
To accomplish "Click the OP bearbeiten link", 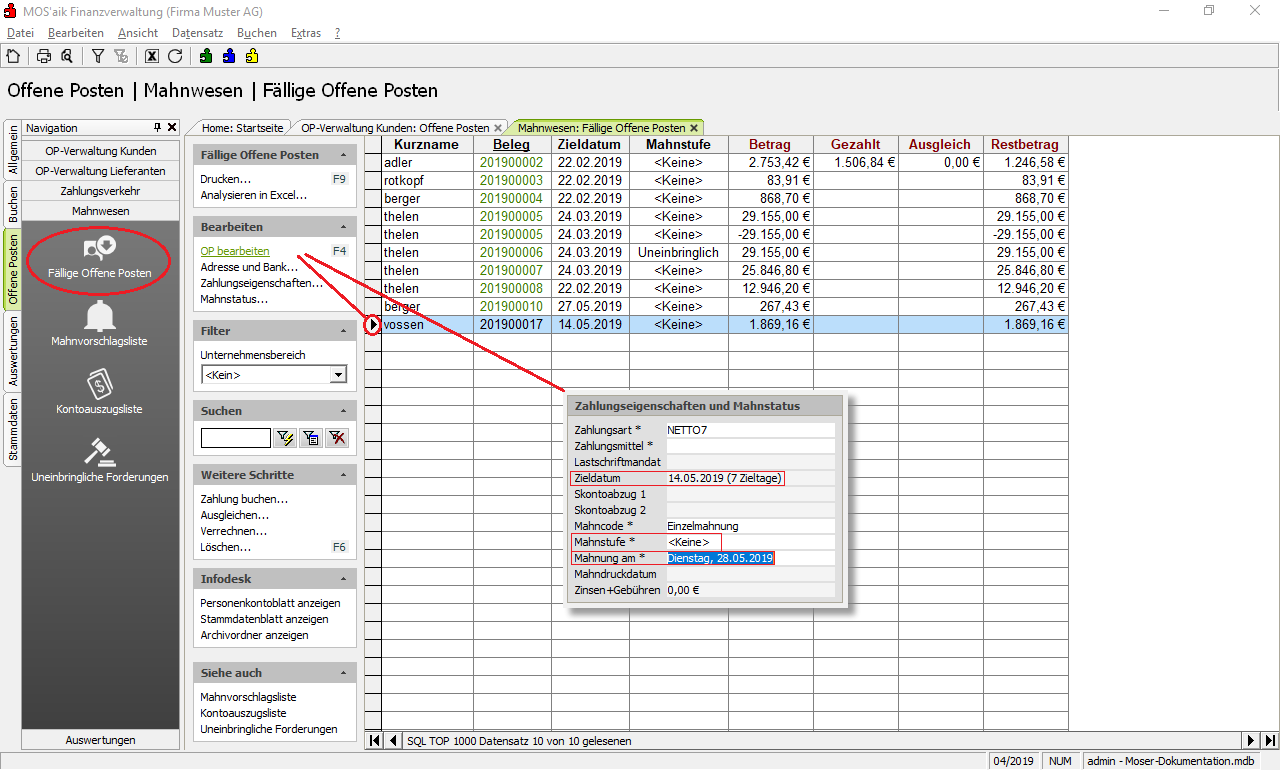I will (235, 251).
